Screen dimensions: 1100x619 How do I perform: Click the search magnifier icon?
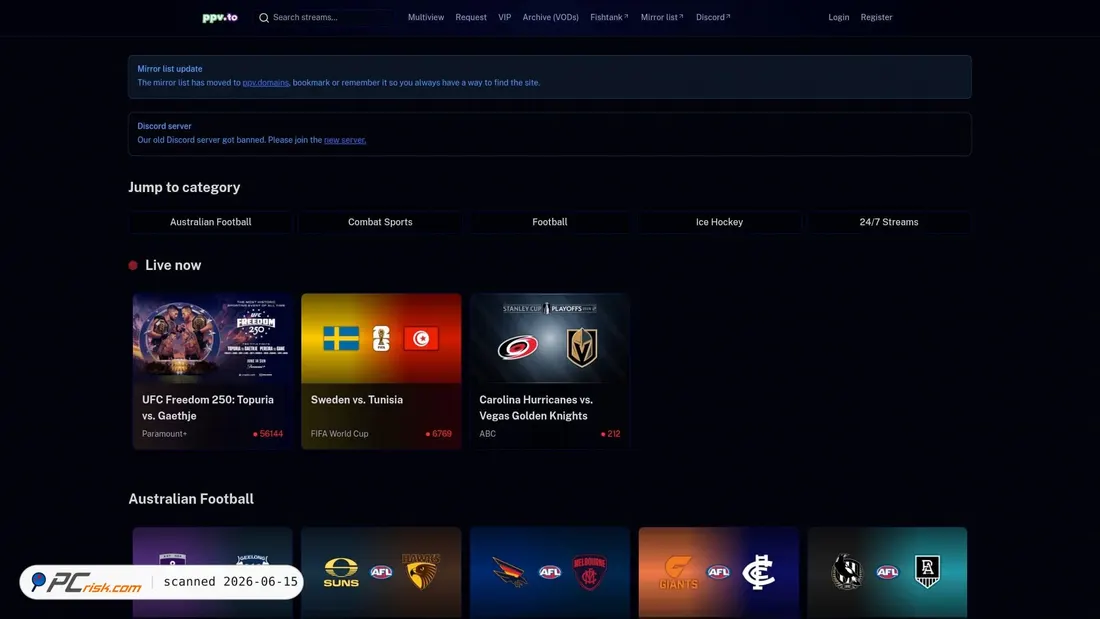[264, 18]
